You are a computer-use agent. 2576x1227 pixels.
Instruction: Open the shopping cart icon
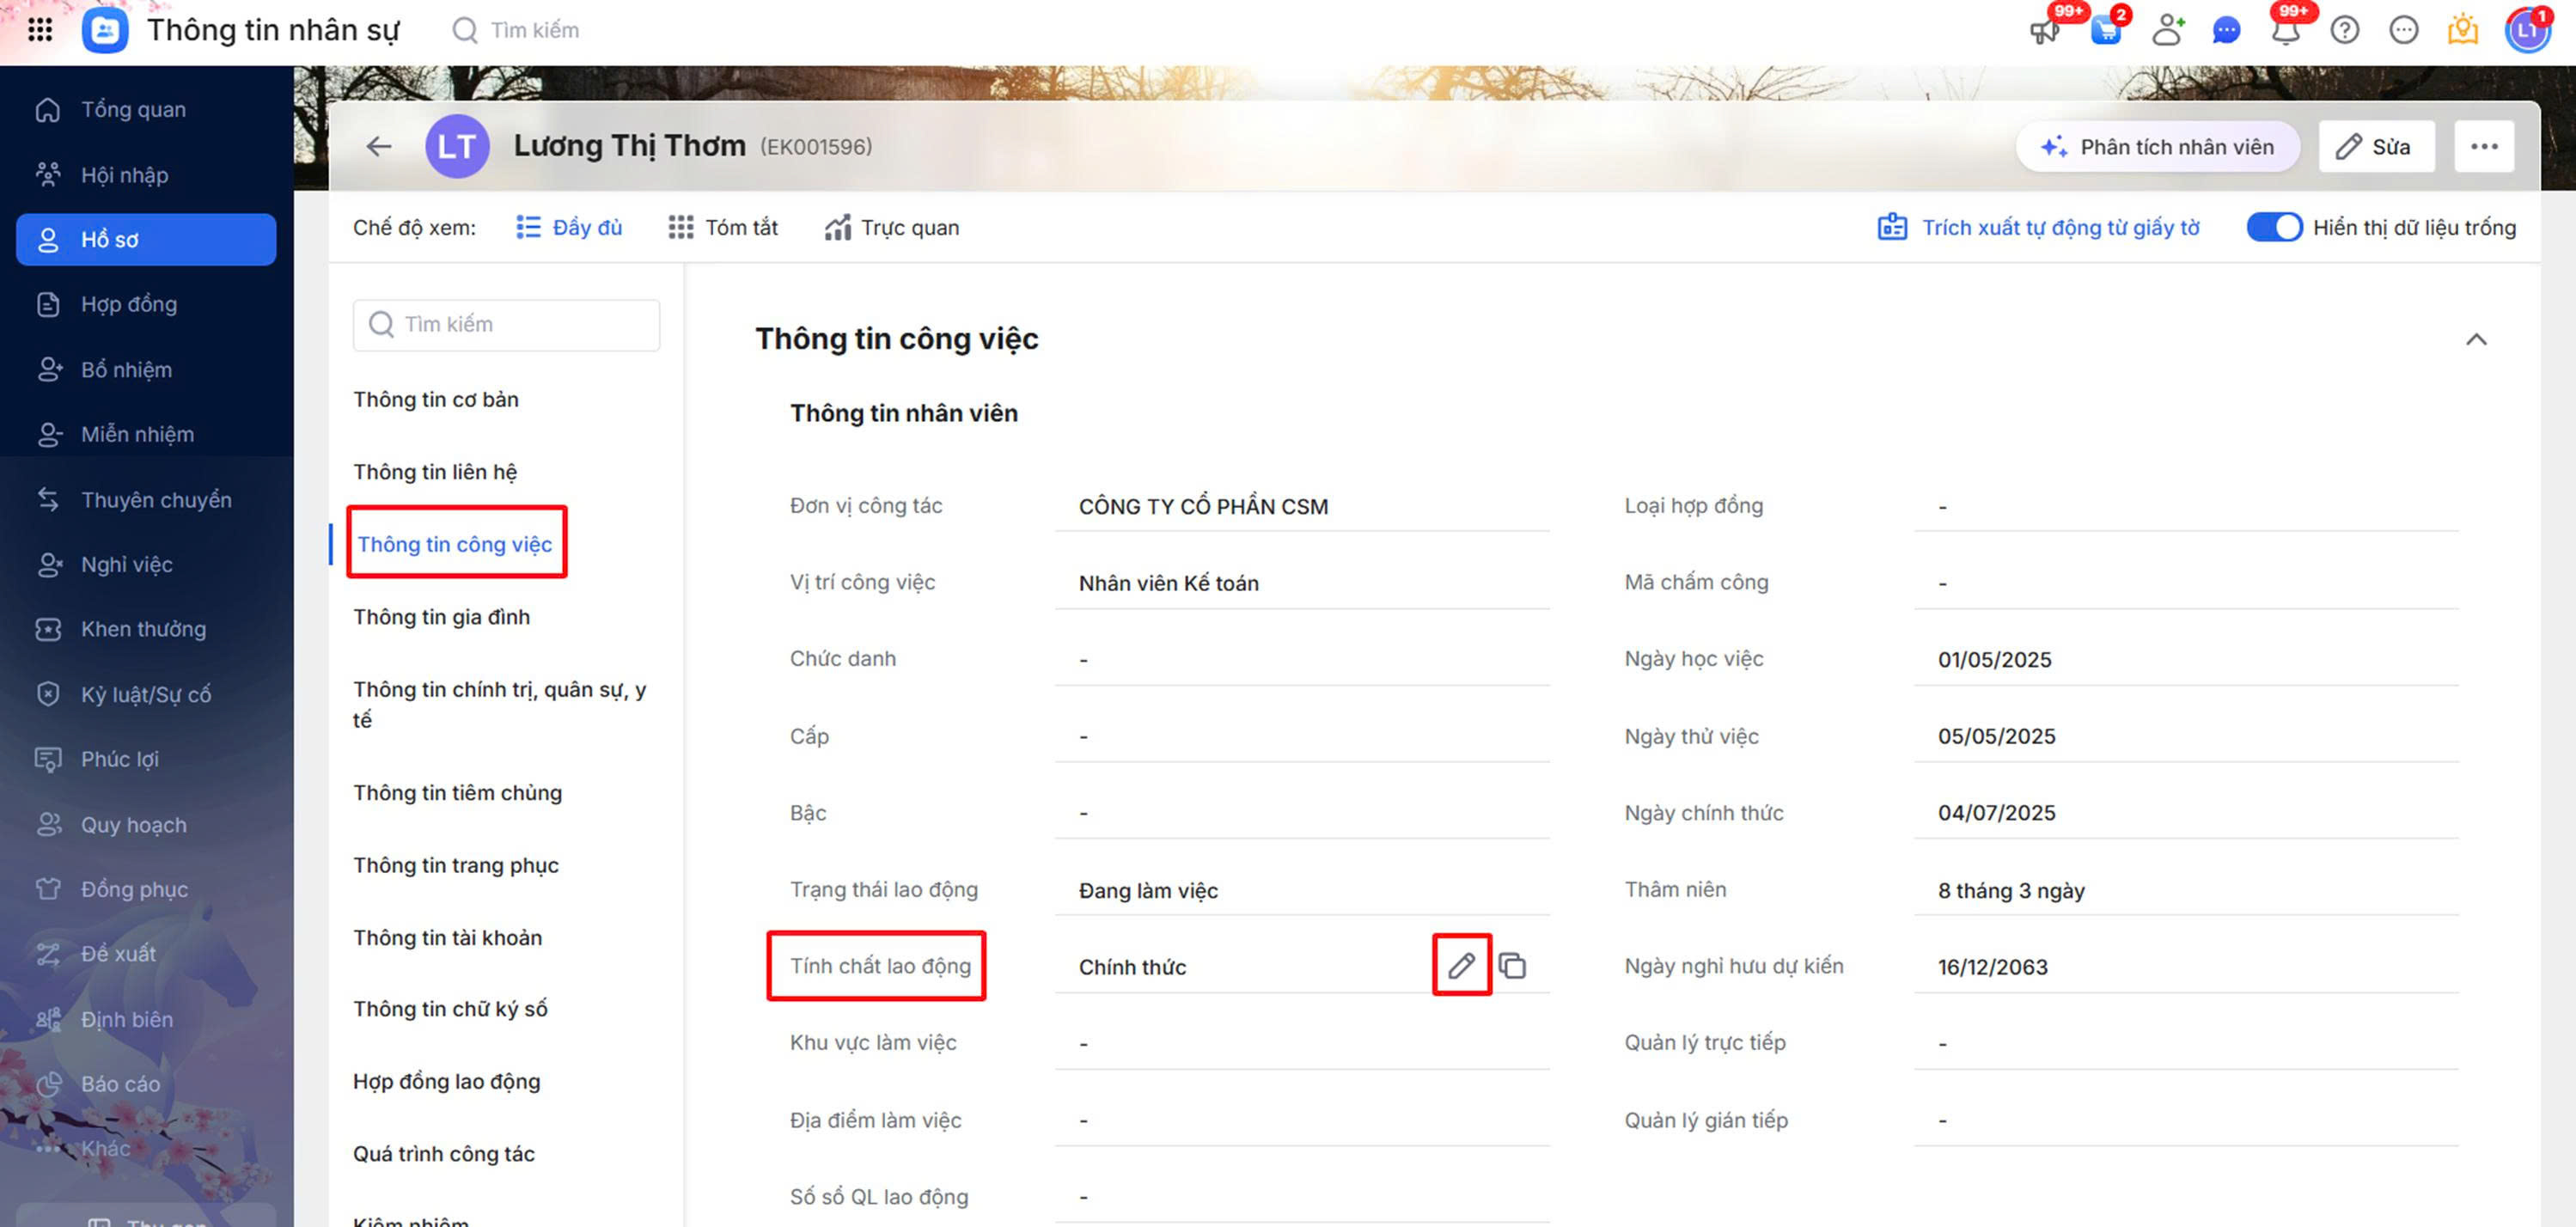click(2106, 31)
